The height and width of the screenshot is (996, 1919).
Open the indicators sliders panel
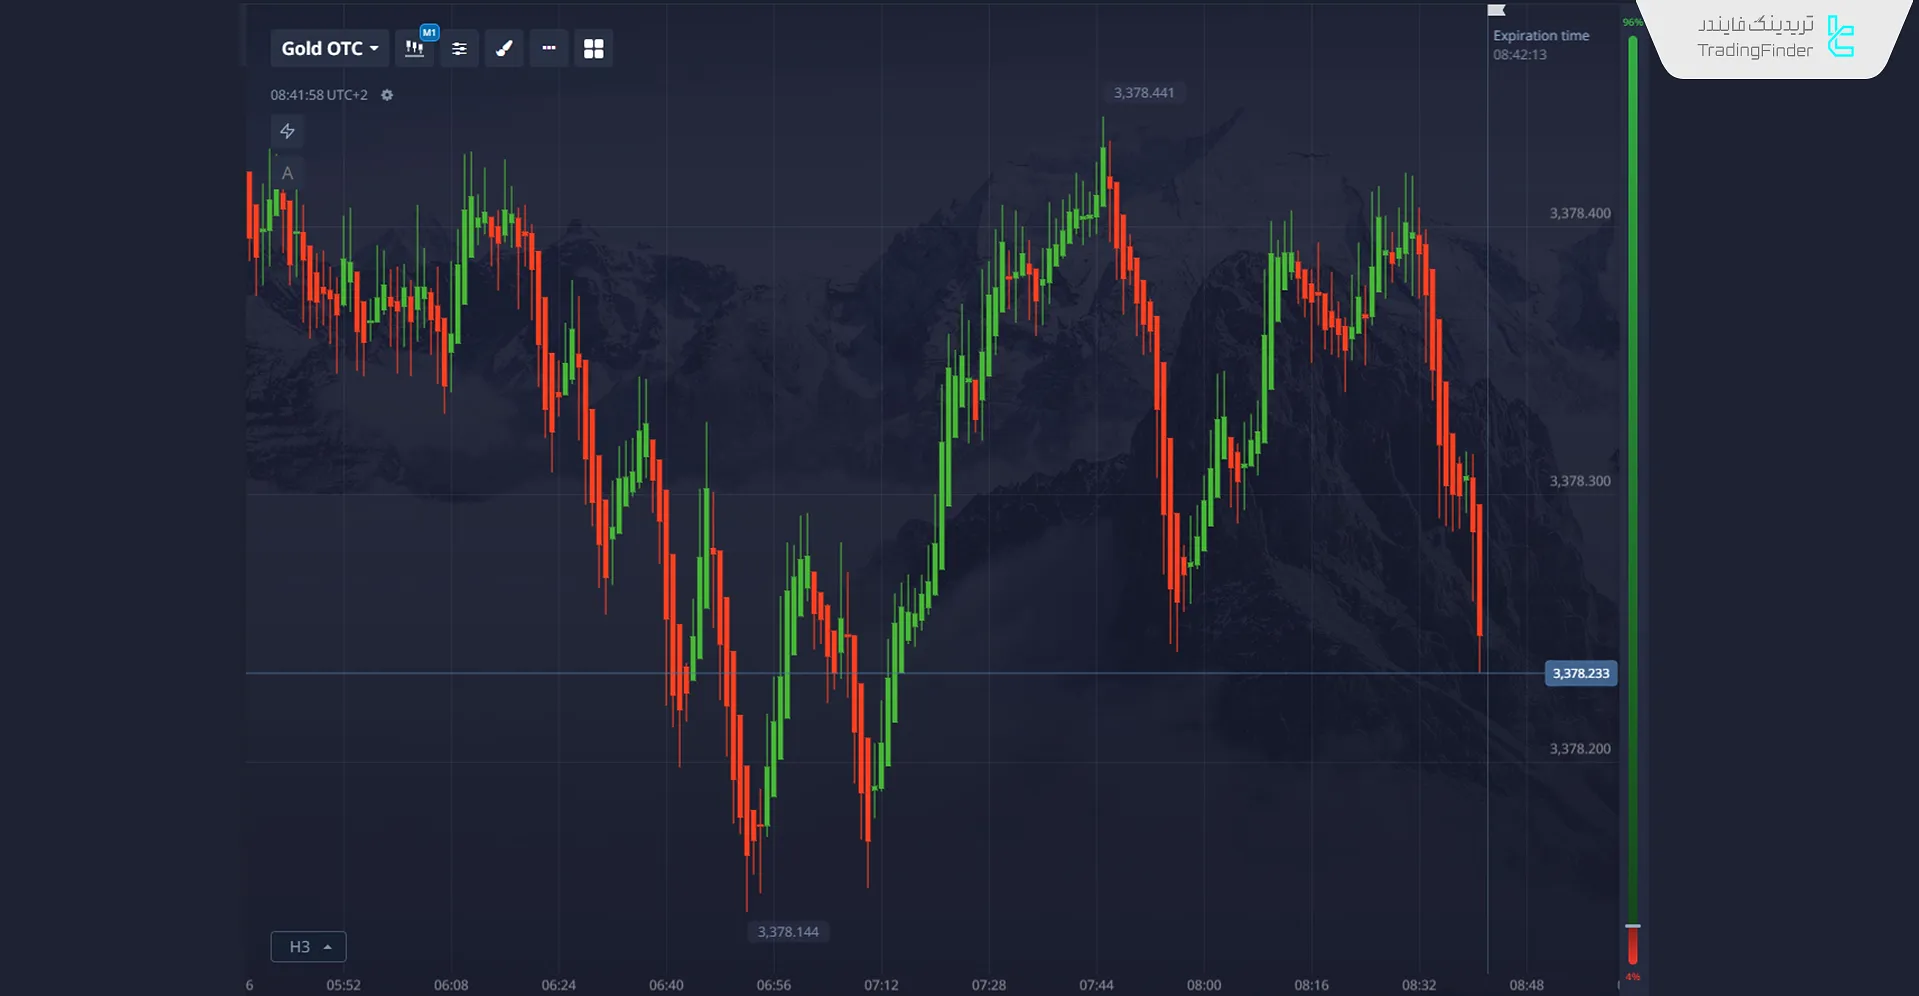coord(459,49)
